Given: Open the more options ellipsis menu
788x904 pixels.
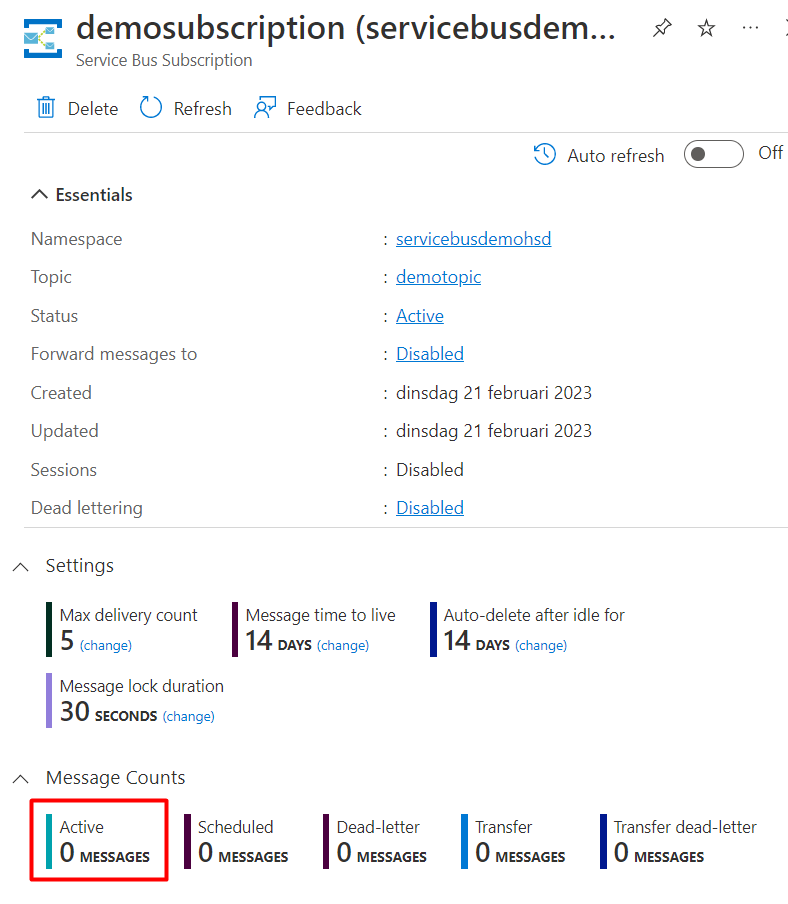Looking at the screenshot, I should 750,28.
